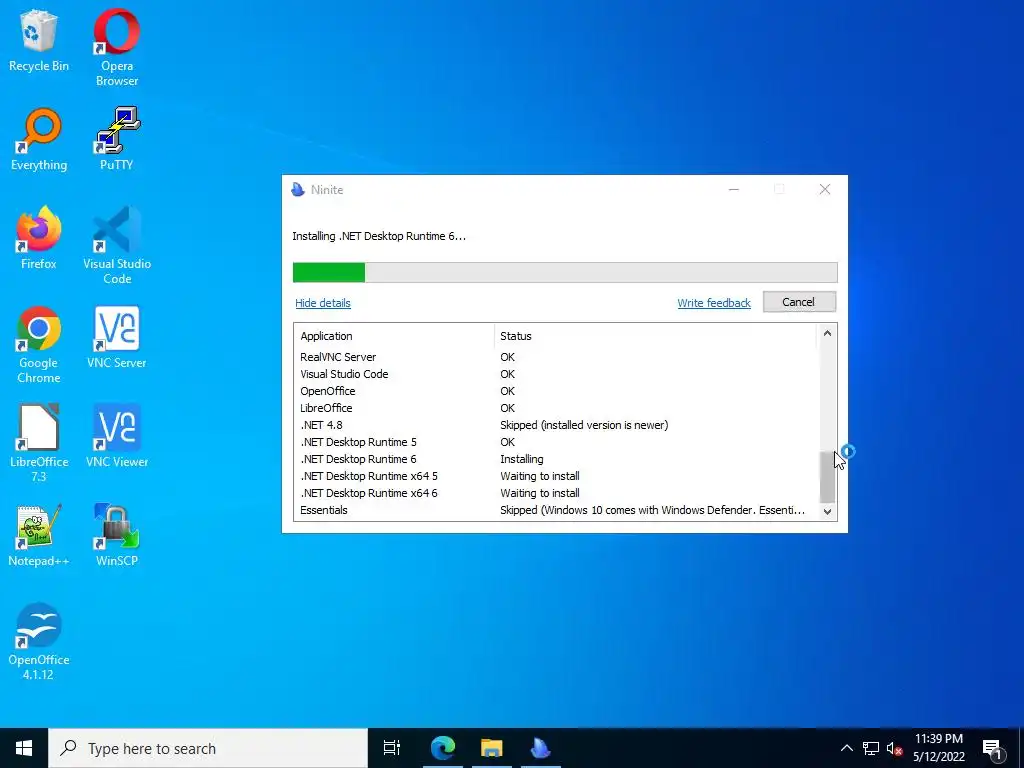Open the taskbar clock and date
The height and width of the screenshot is (768, 1024).
[x=938, y=748]
